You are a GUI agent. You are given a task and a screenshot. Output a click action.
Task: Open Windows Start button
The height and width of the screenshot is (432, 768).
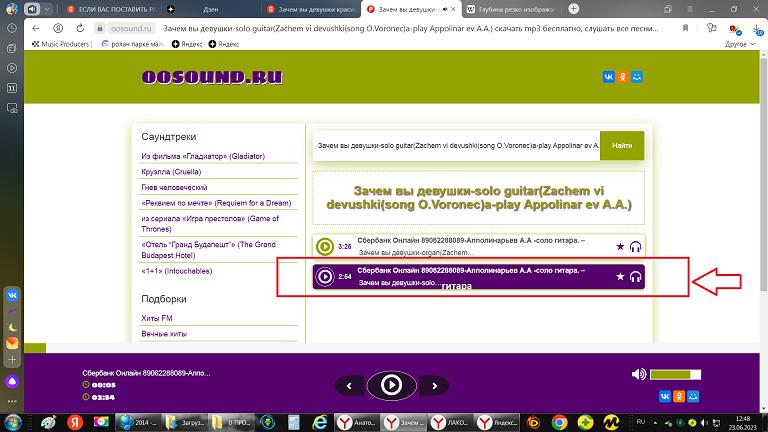12,422
